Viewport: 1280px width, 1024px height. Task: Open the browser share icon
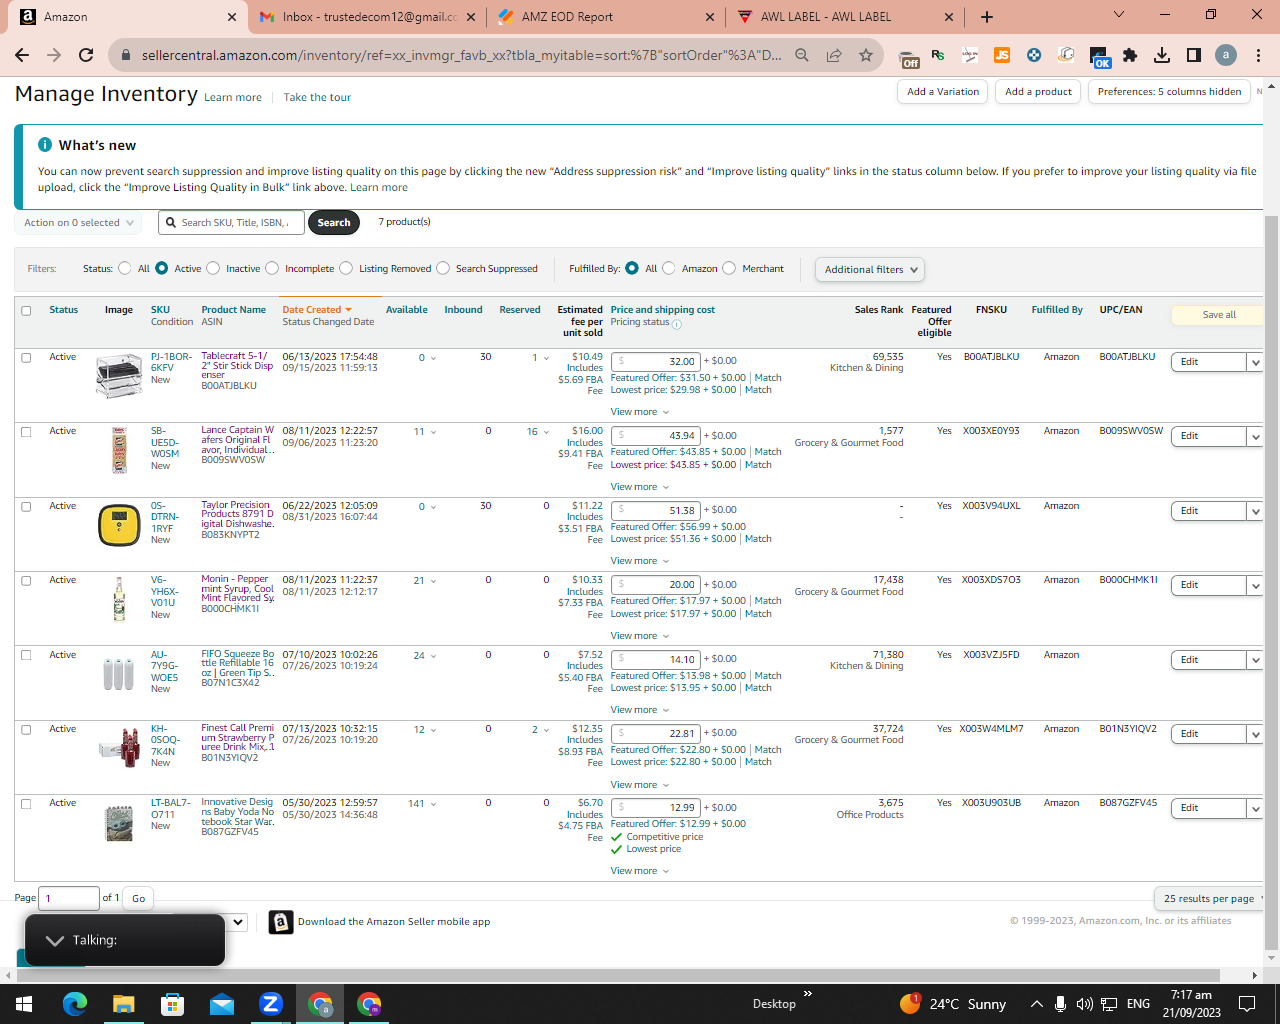pos(834,55)
